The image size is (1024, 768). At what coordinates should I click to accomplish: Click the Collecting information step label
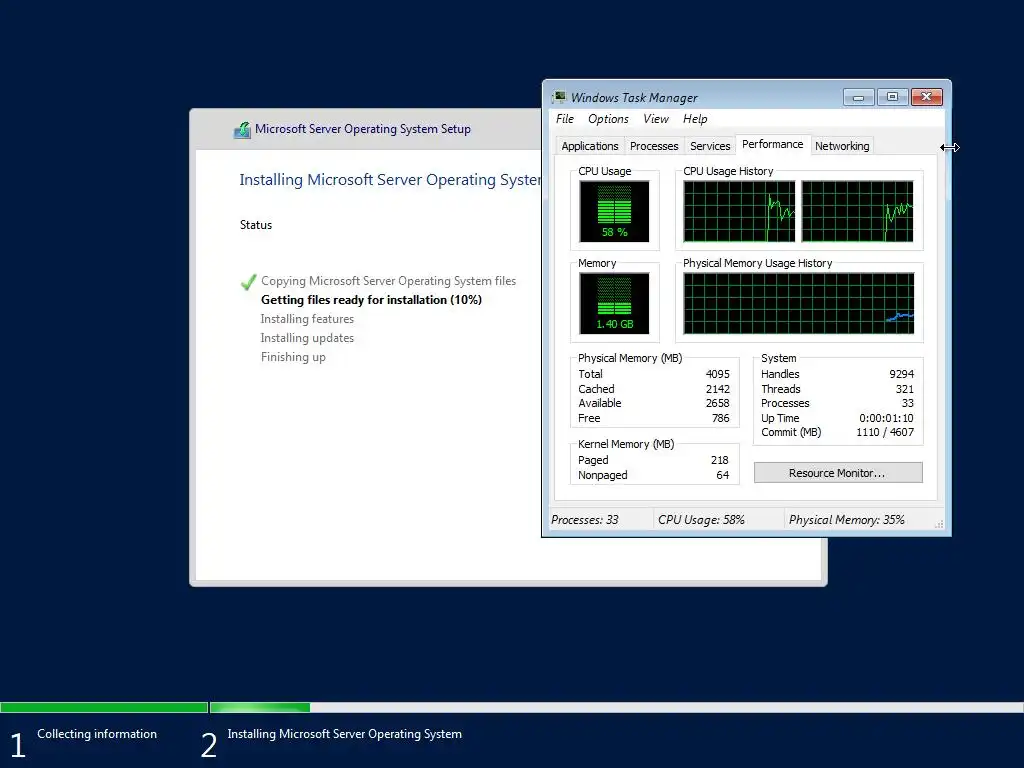coord(97,734)
